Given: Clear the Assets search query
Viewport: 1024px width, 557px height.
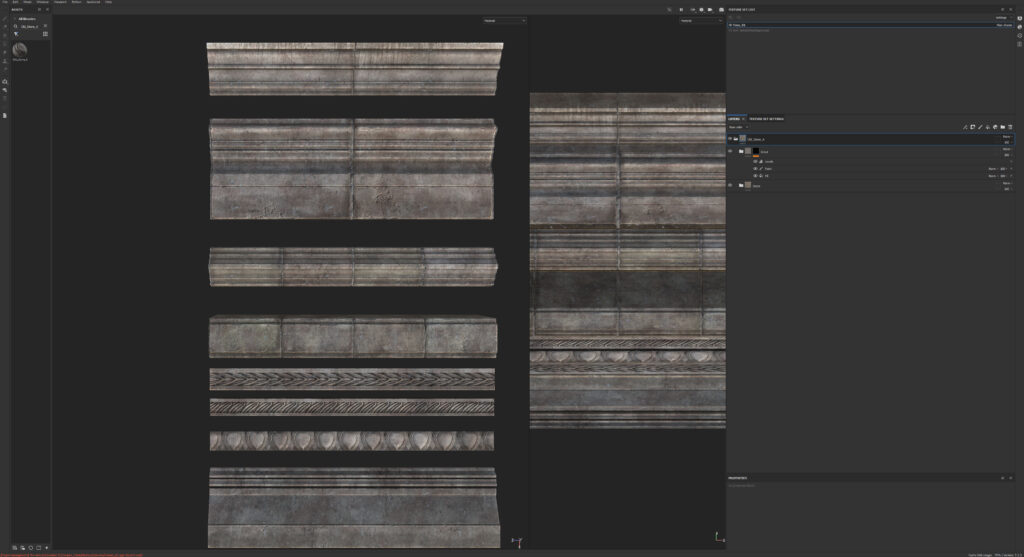Looking at the screenshot, I should pos(45,25).
